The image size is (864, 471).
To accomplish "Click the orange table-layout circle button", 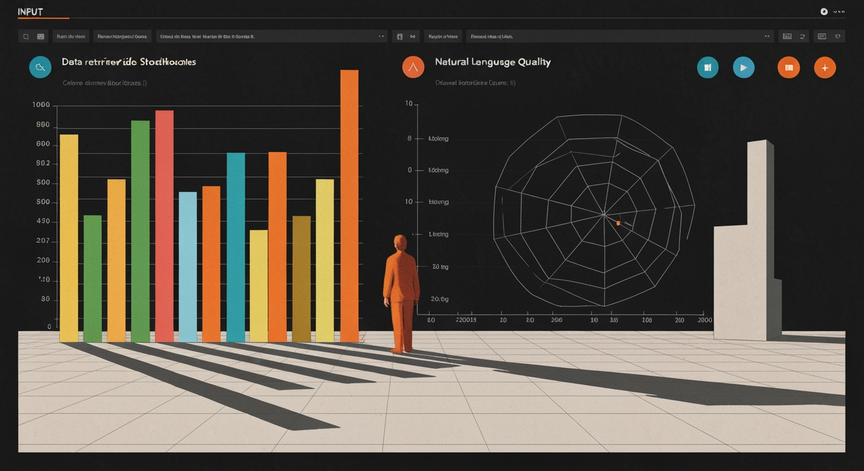I will click(x=789, y=67).
